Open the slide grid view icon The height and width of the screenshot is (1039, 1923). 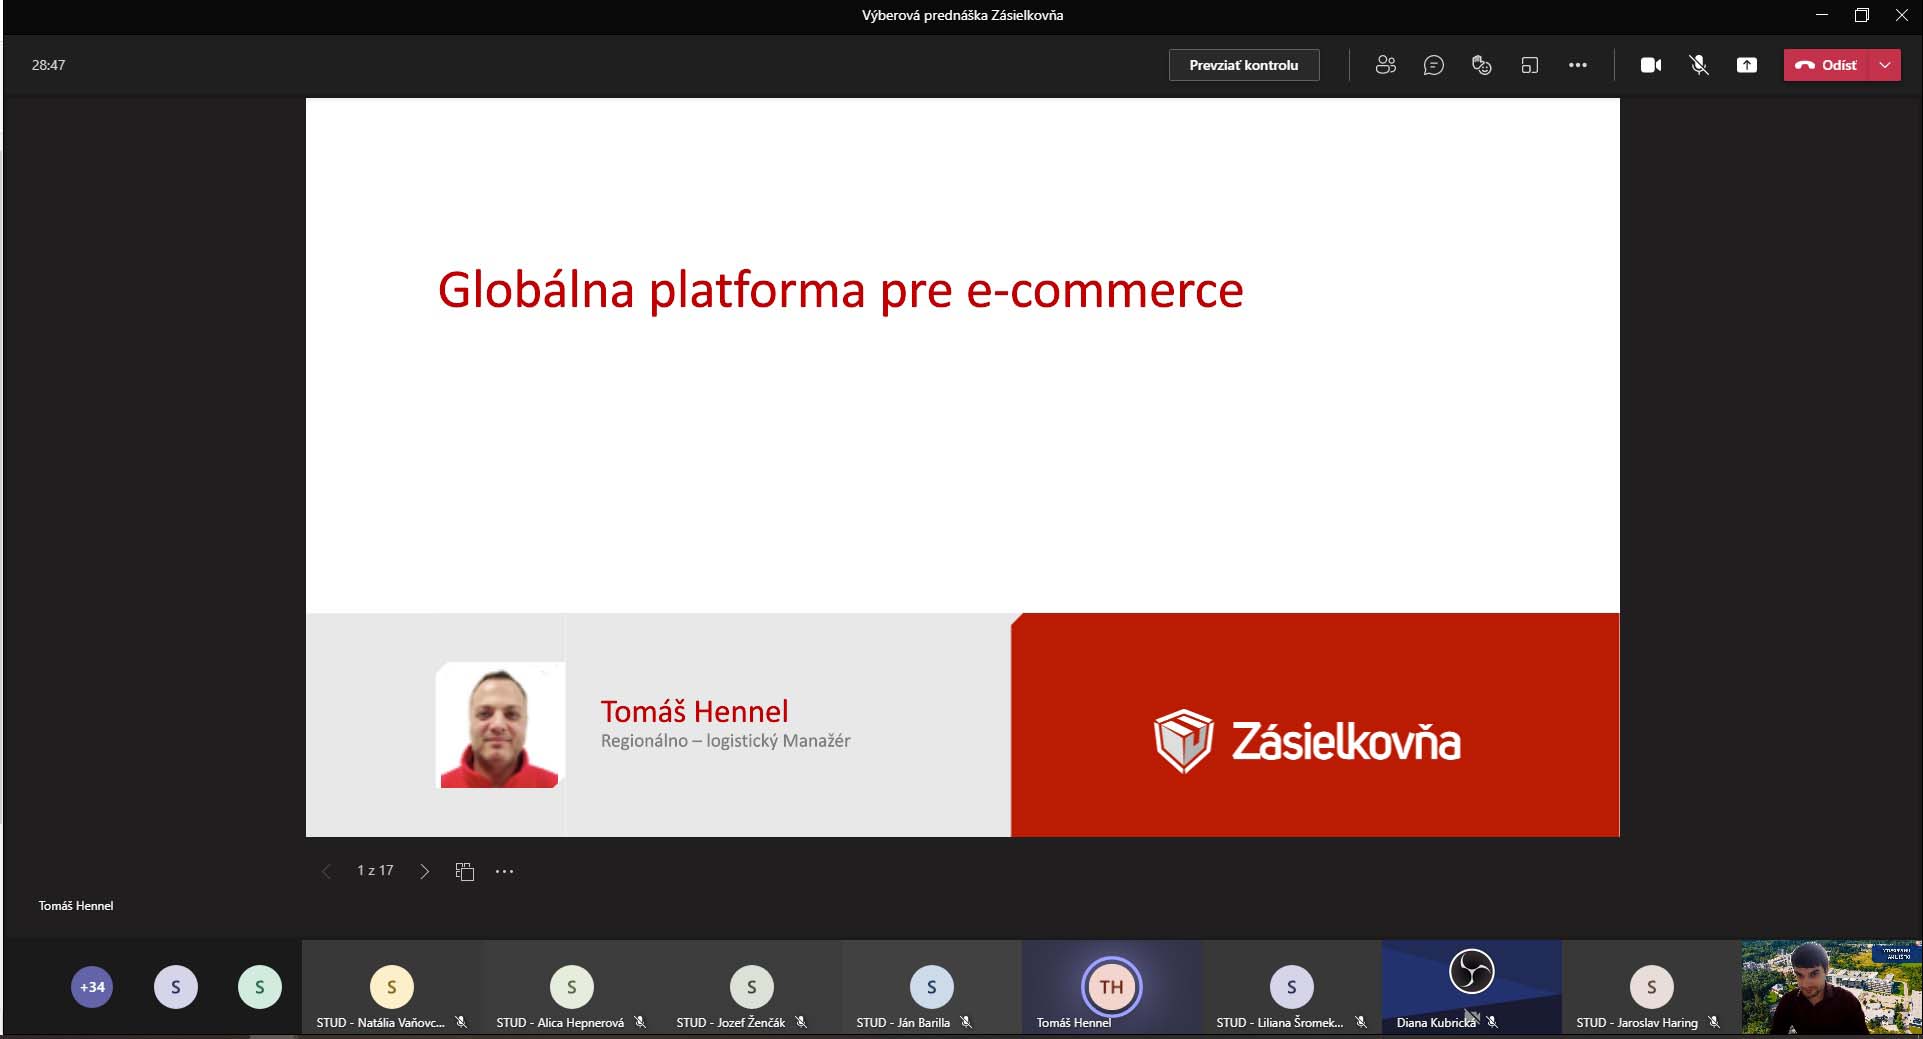point(464,871)
